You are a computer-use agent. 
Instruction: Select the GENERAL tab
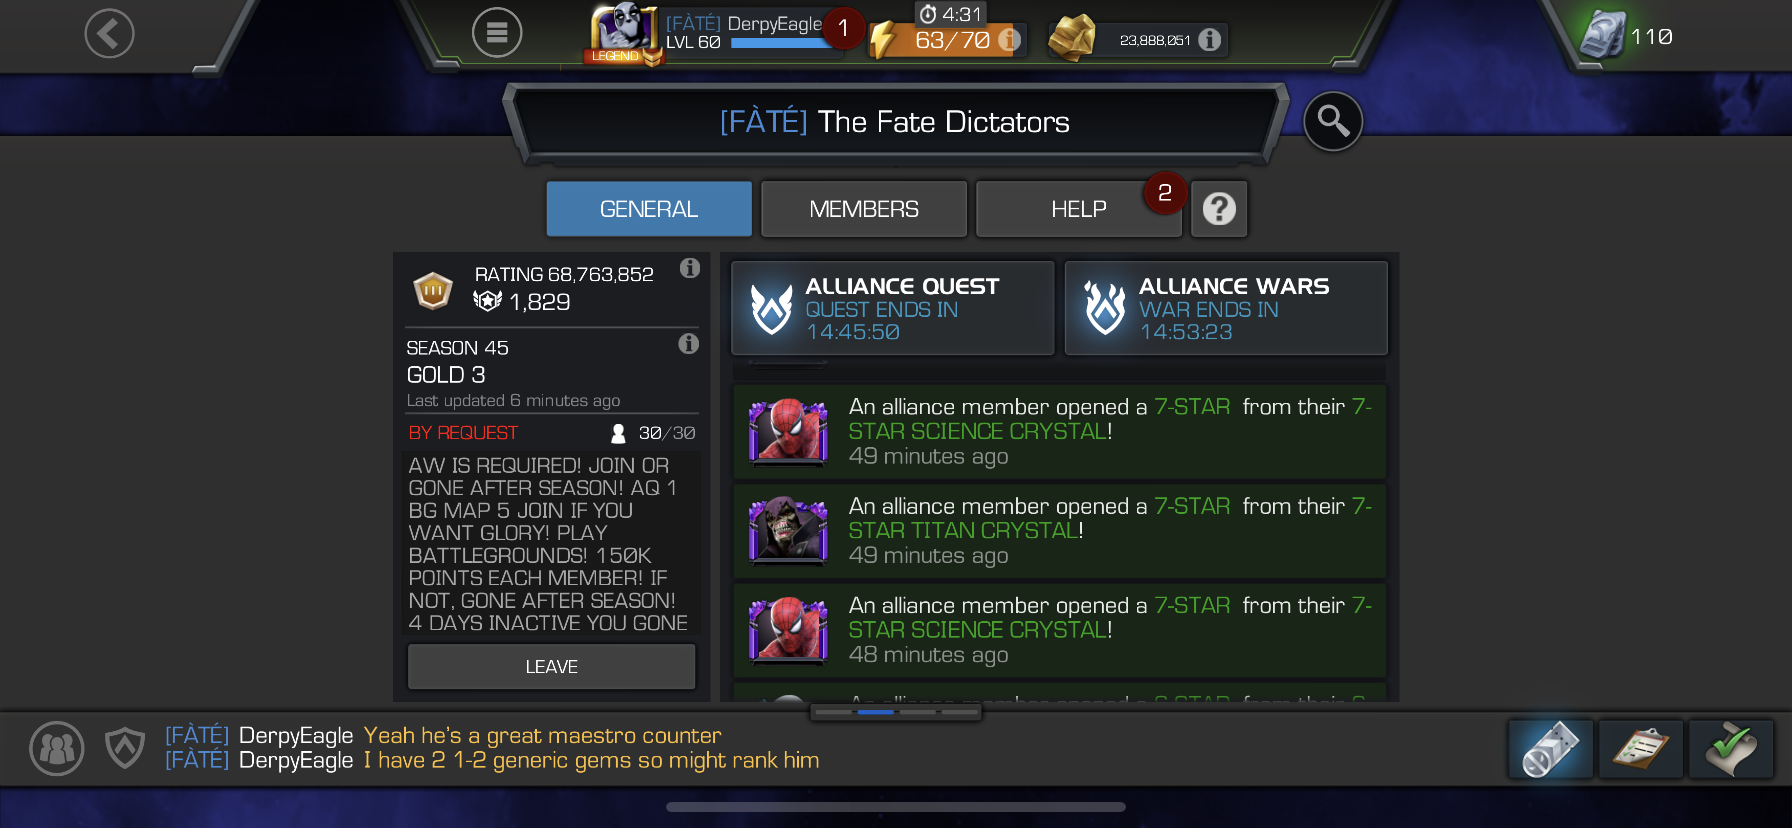pyautogui.click(x=649, y=209)
